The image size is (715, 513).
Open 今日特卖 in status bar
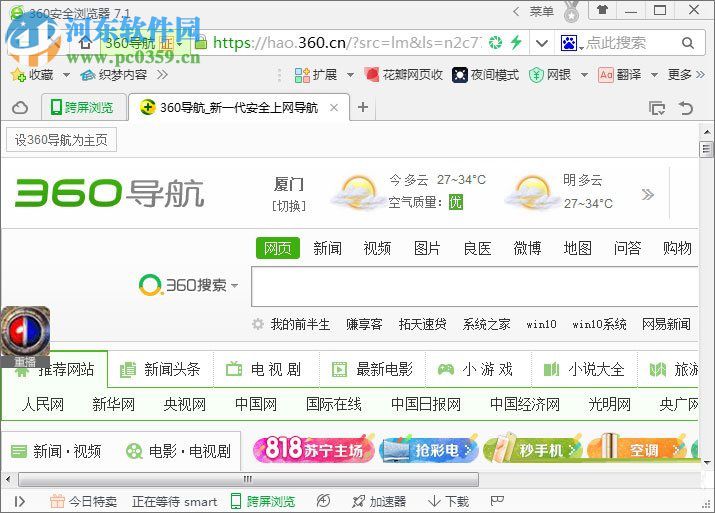pyautogui.click(x=83, y=502)
